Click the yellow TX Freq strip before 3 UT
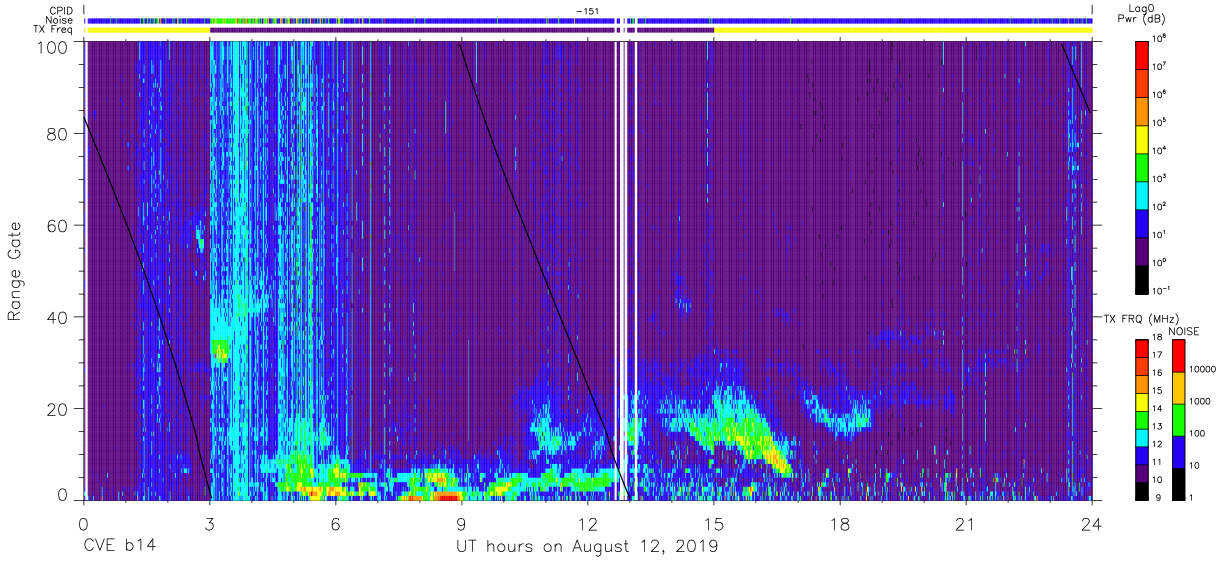The image size is (1228, 567). click(x=148, y=30)
